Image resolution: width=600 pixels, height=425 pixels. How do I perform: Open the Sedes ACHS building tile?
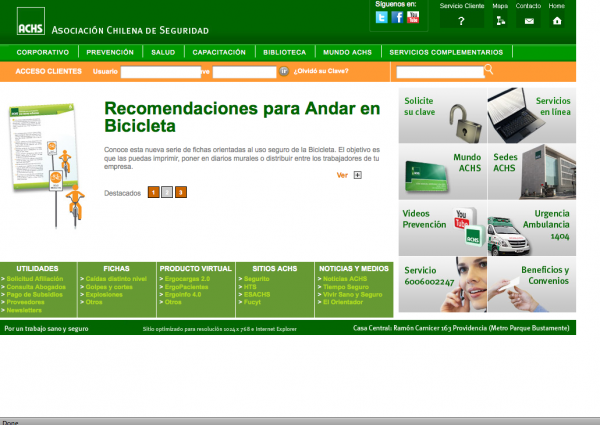pos(532,172)
